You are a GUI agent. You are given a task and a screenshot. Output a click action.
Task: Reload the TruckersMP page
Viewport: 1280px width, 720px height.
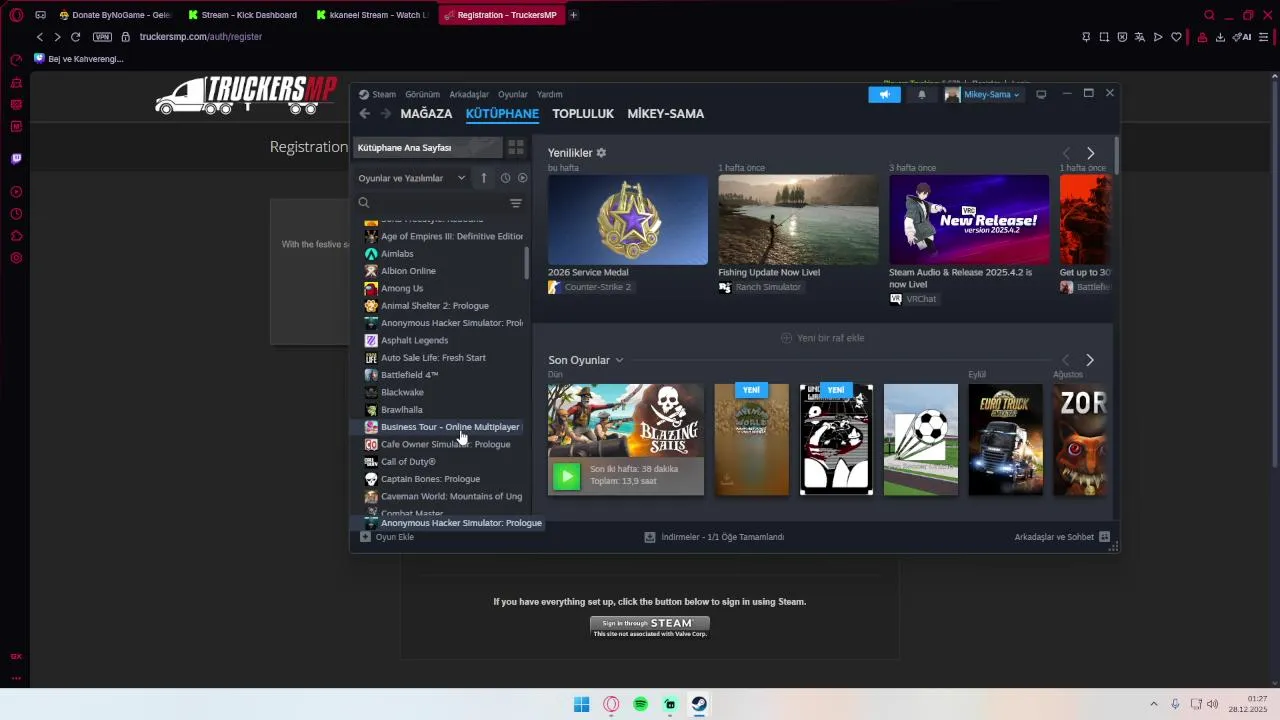(75, 37)
